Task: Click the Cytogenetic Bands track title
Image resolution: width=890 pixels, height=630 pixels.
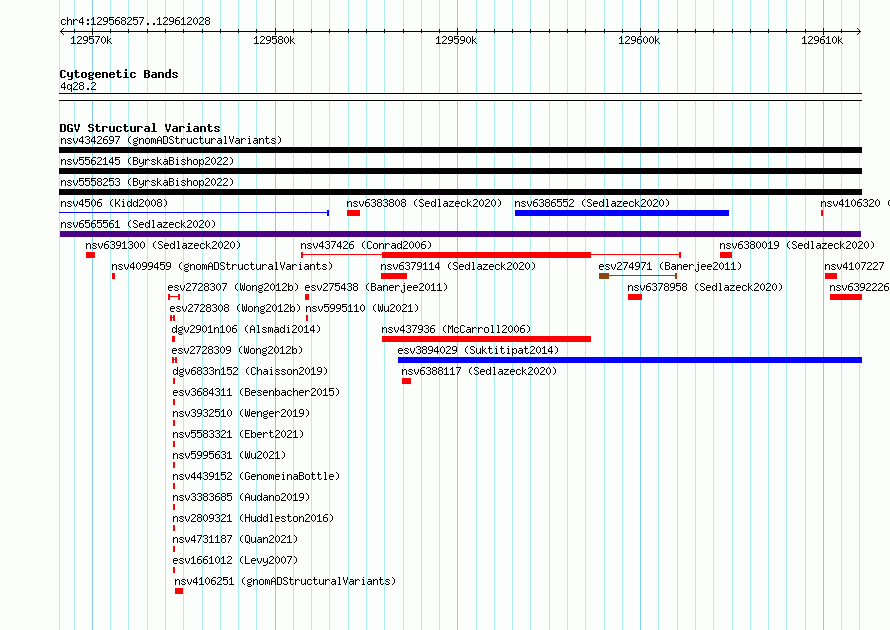Action: 119,74
